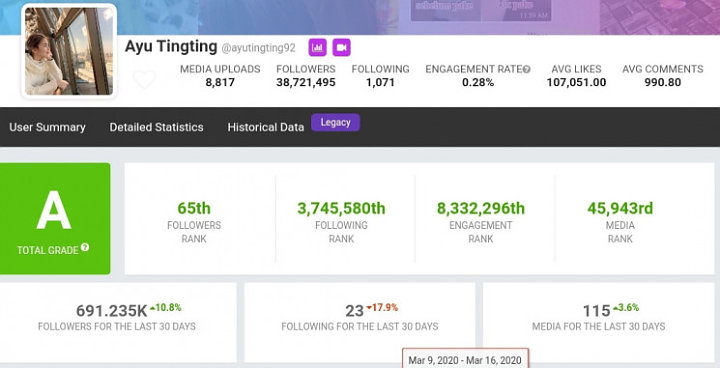Click the 45,943rd media rank value
Screen dimensions: 720x368
click(620, 208)
